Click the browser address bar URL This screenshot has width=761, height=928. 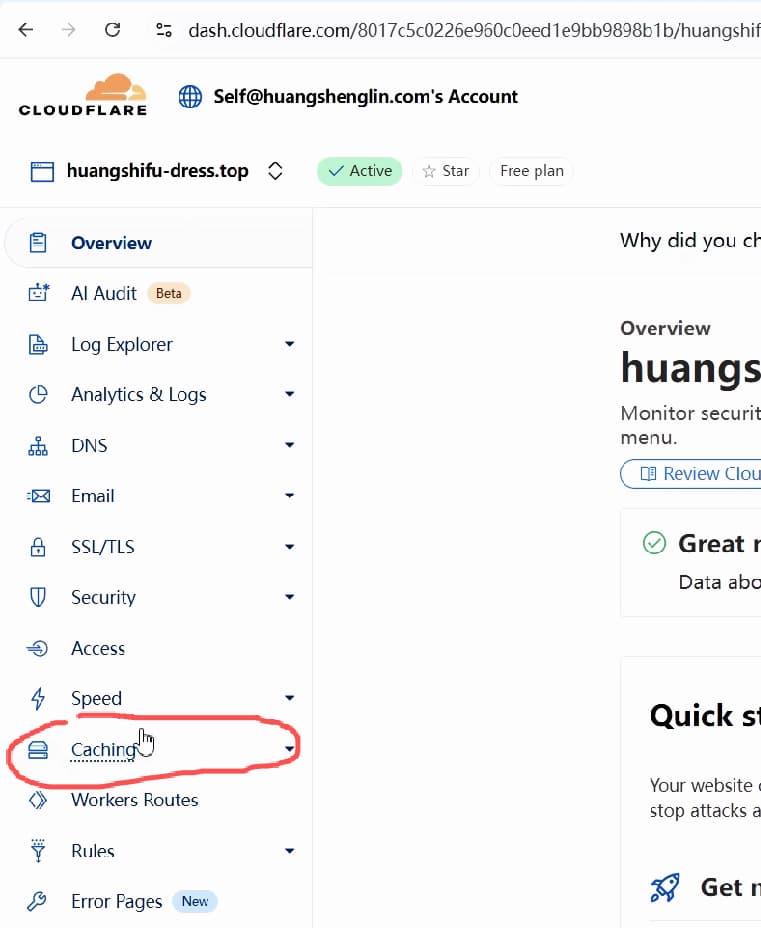tap(473, 30)
